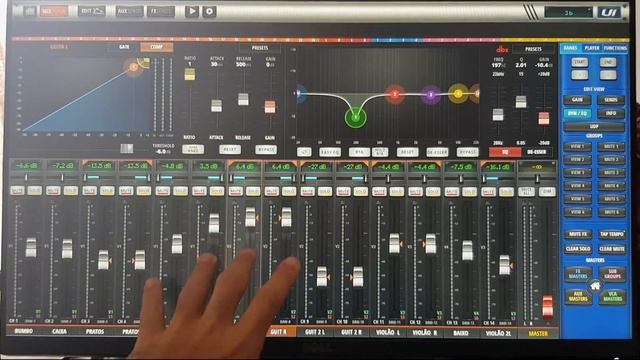Select the red EQ band 2 node
640x360 pixels.
(395, 94)
